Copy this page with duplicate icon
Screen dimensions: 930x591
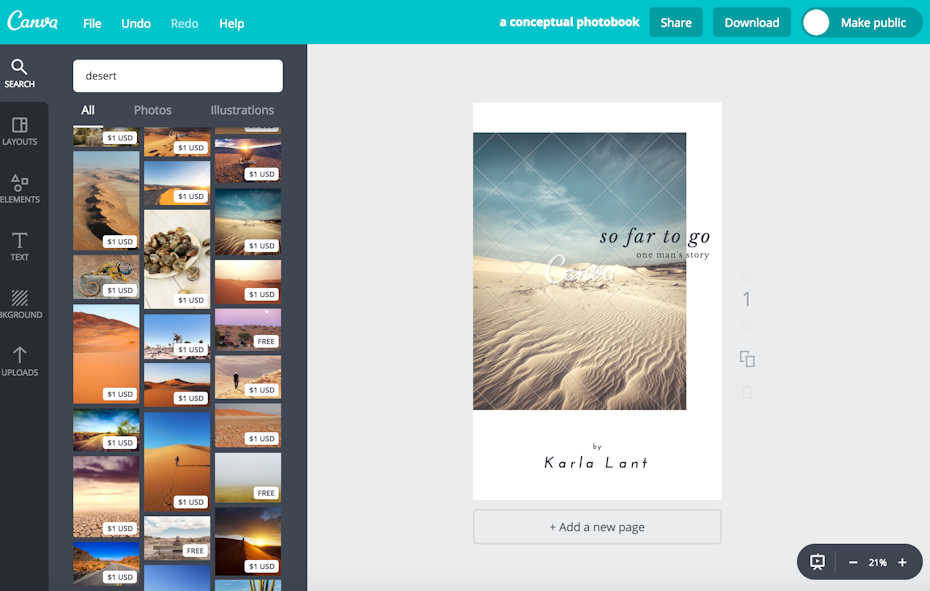pos(747,359)
